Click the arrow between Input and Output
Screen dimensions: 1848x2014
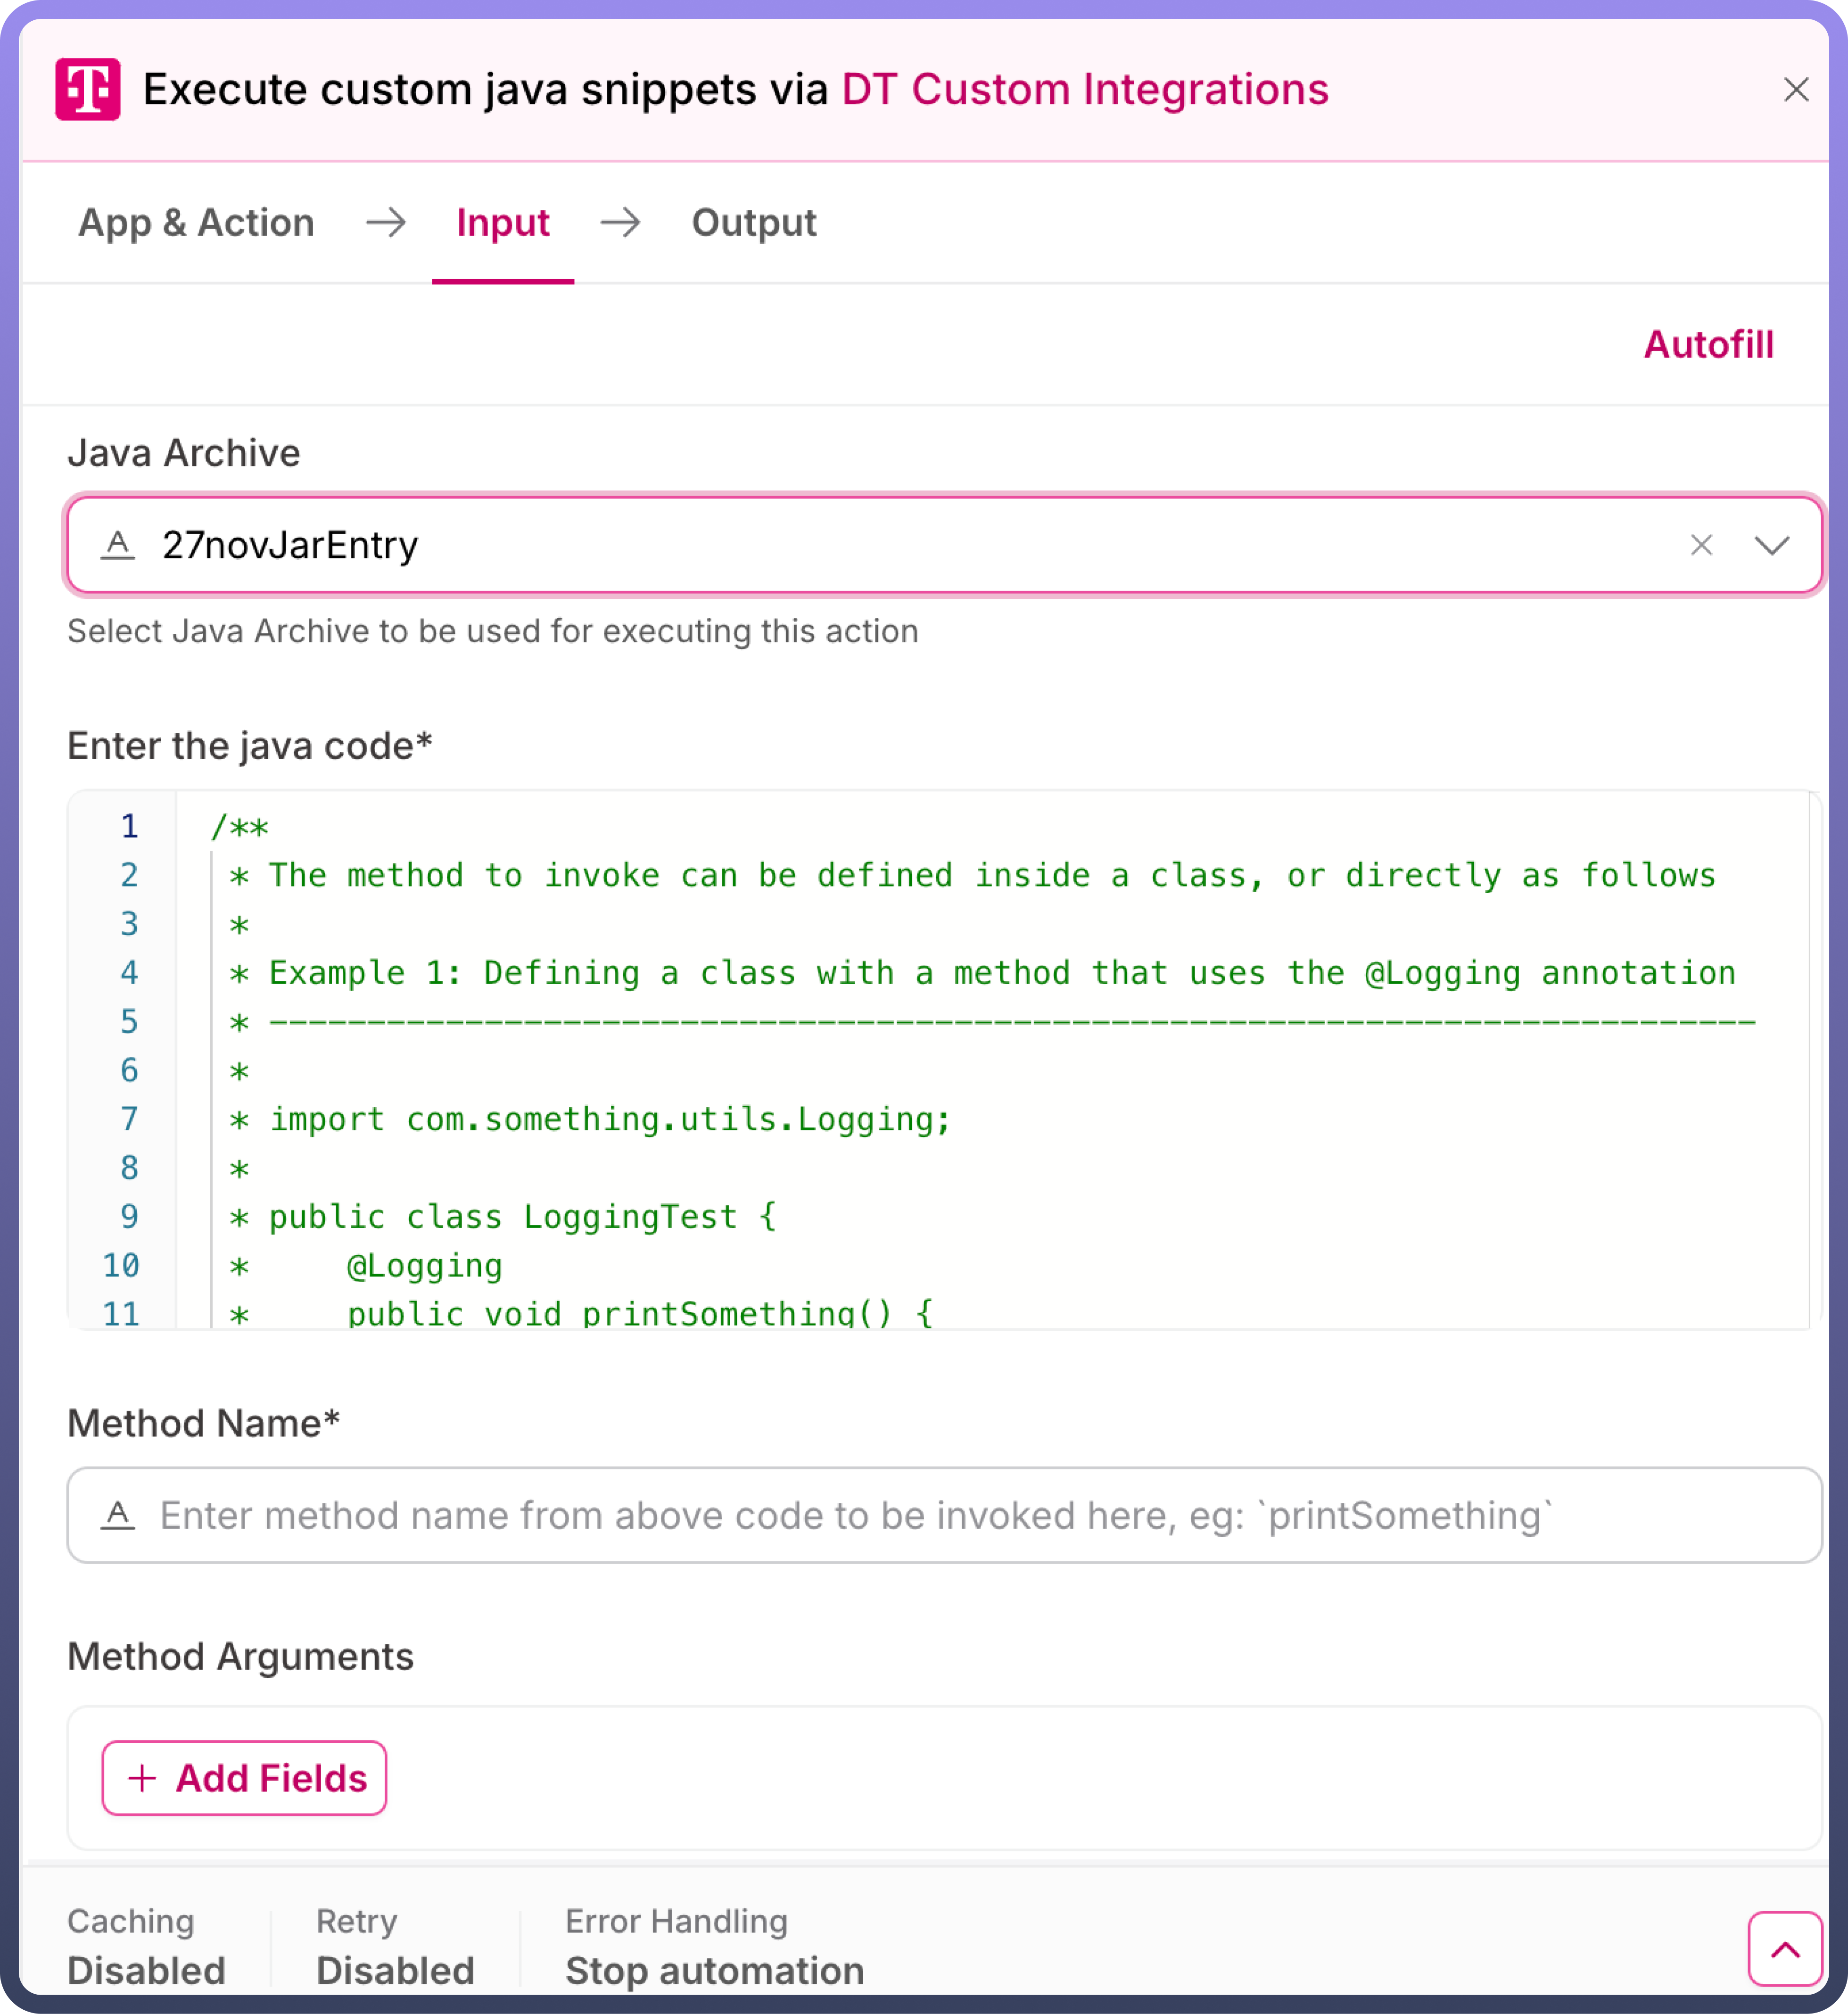click(620, 222)
